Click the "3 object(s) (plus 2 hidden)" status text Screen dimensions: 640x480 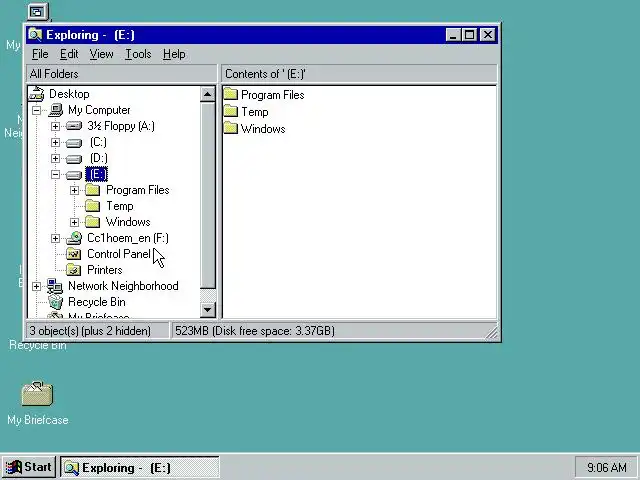(x=90, y=331)
